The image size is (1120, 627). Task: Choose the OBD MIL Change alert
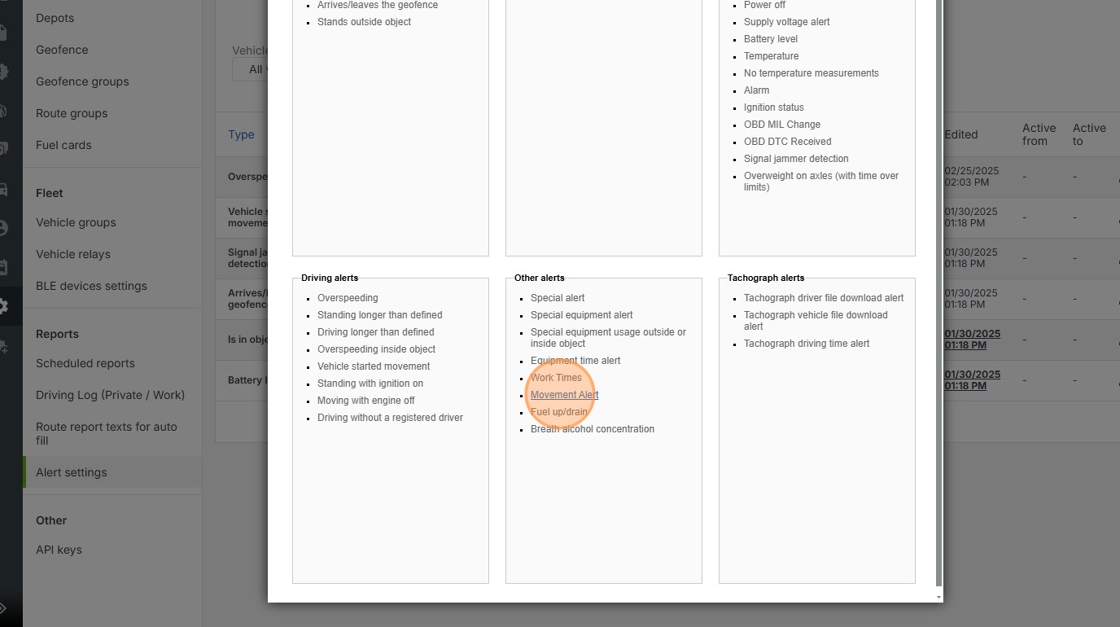pyautogui.click(x=782, y=125)
